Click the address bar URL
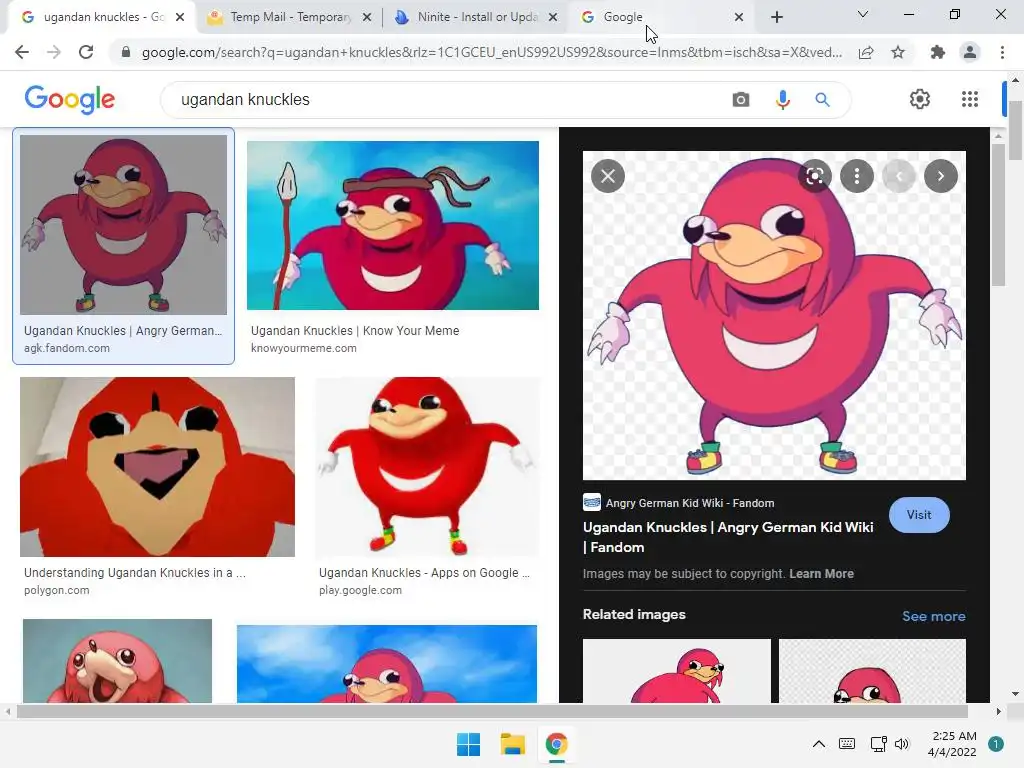 491,52
